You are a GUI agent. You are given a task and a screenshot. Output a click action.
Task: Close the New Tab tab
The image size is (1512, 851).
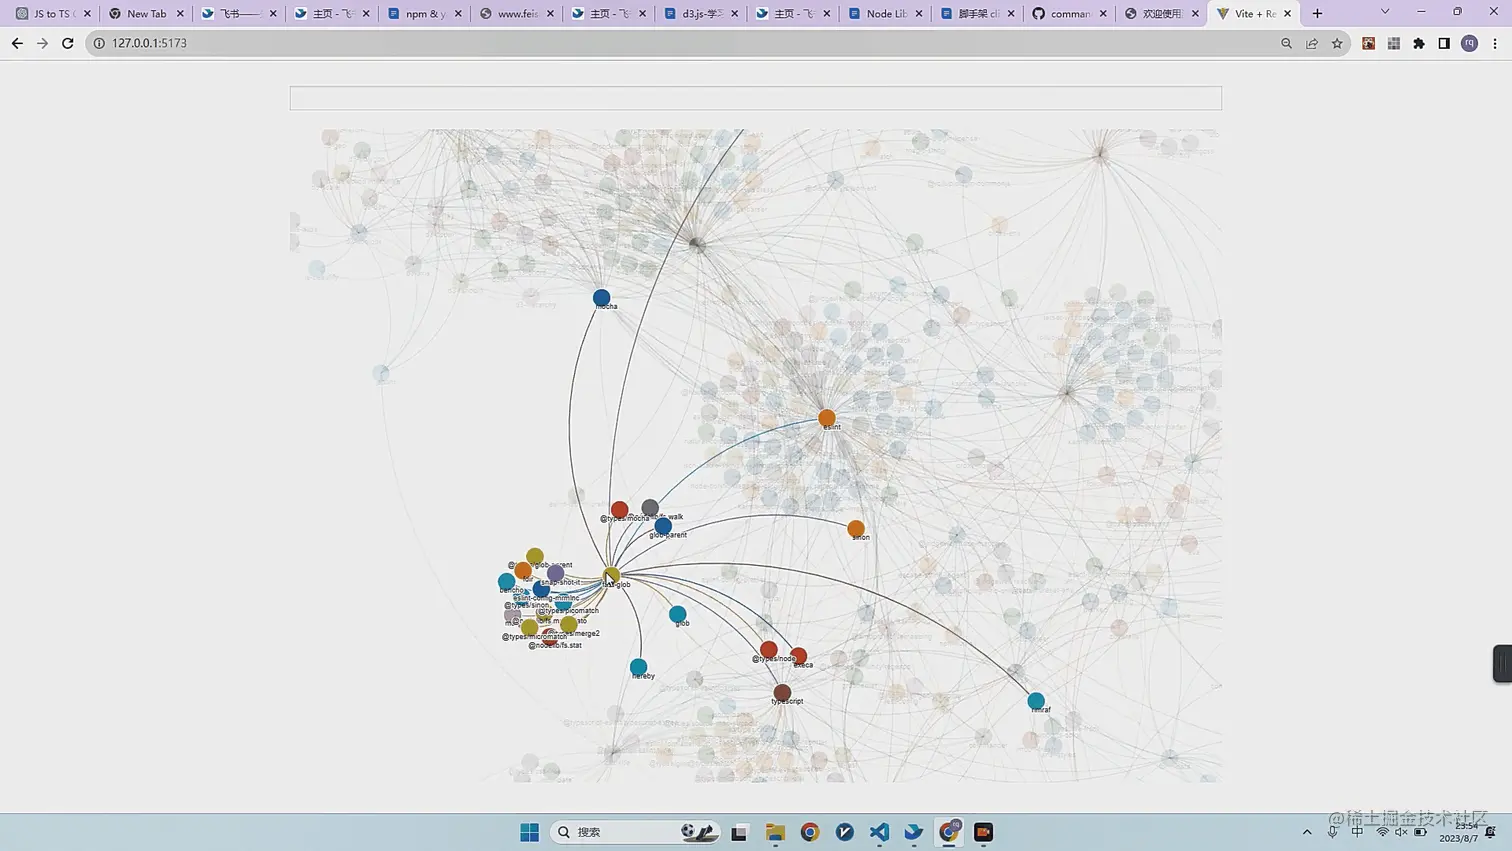point(180,14)
